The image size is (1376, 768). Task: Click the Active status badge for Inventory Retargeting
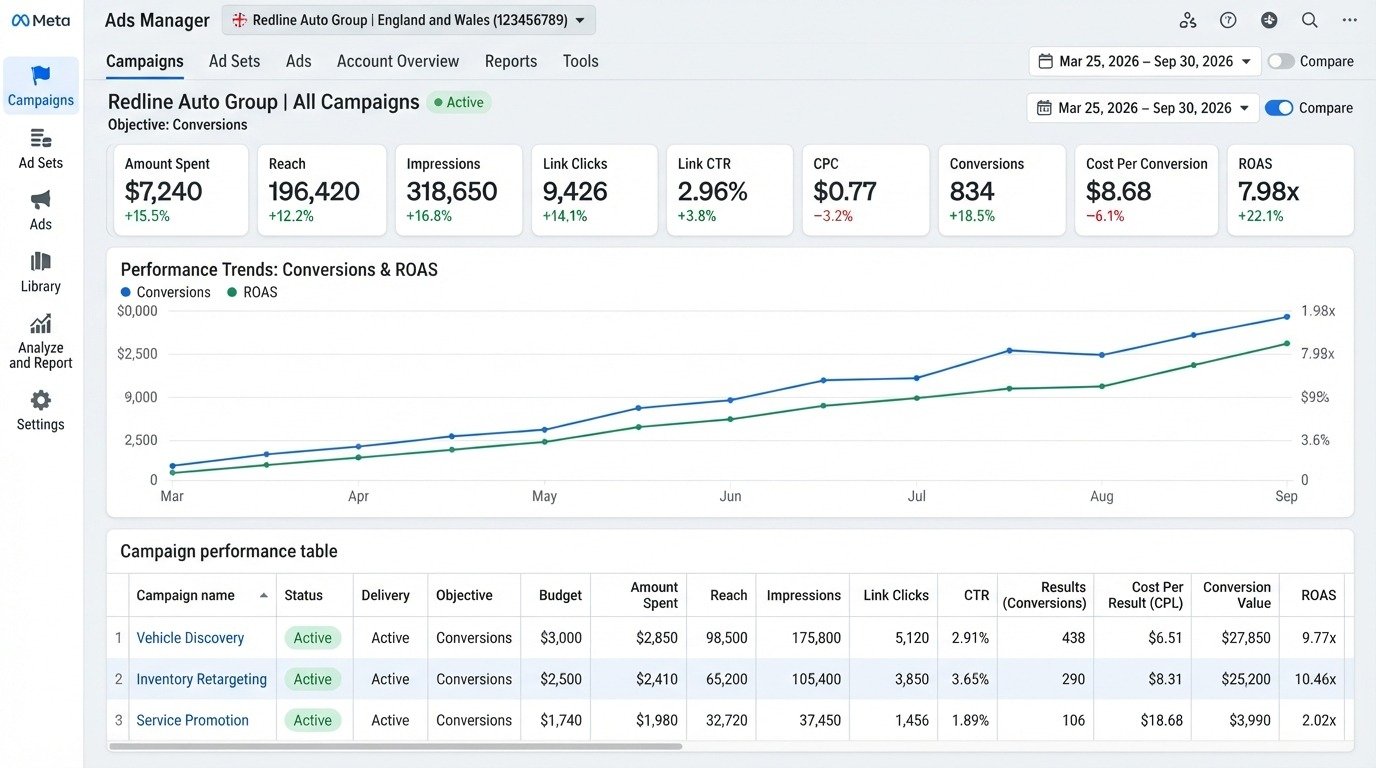pyautogui.click(x=312, y=679)
